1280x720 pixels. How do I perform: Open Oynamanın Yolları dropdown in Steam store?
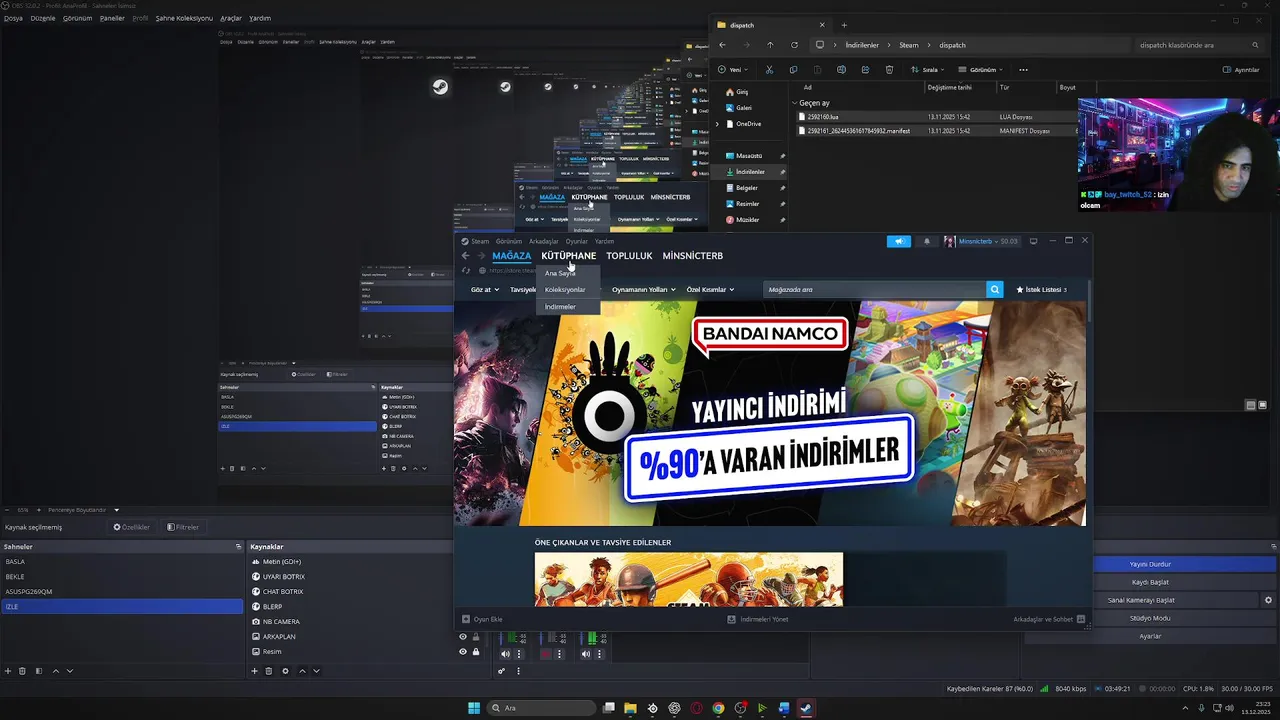(x=644, y=290)
